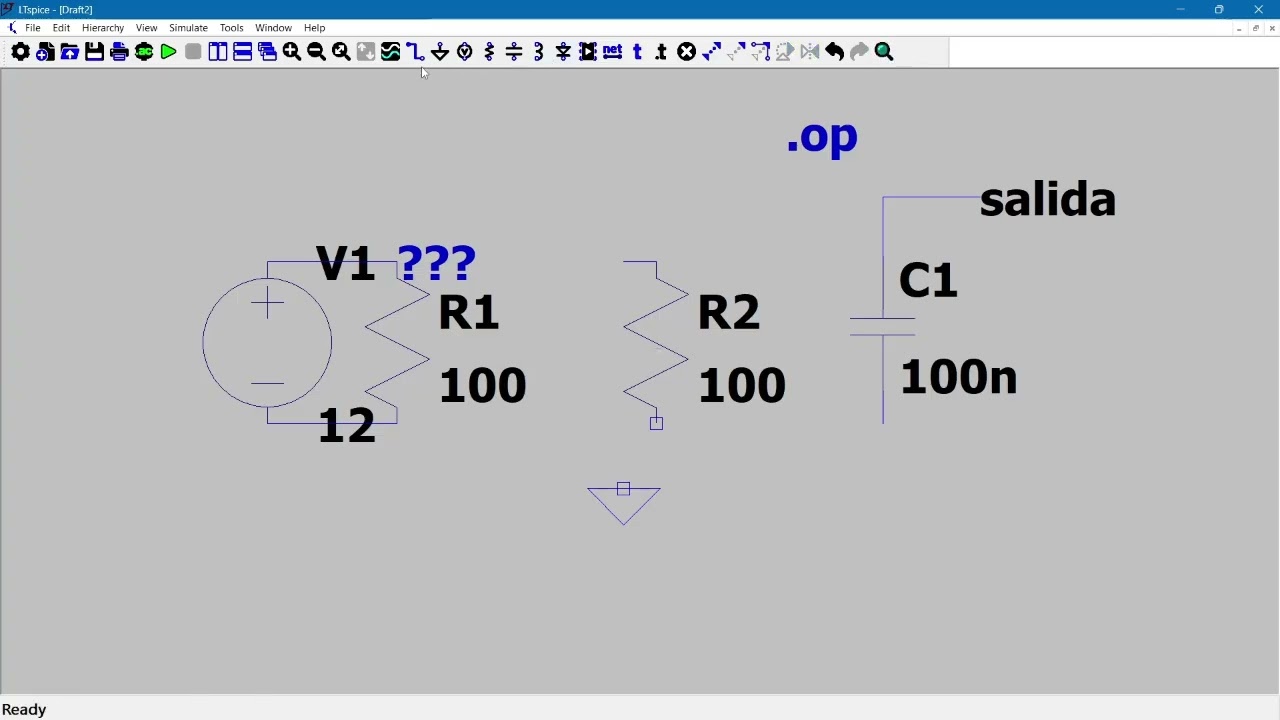
Task: Close the inner Draft2 document window
Action: click(1272, 28)
